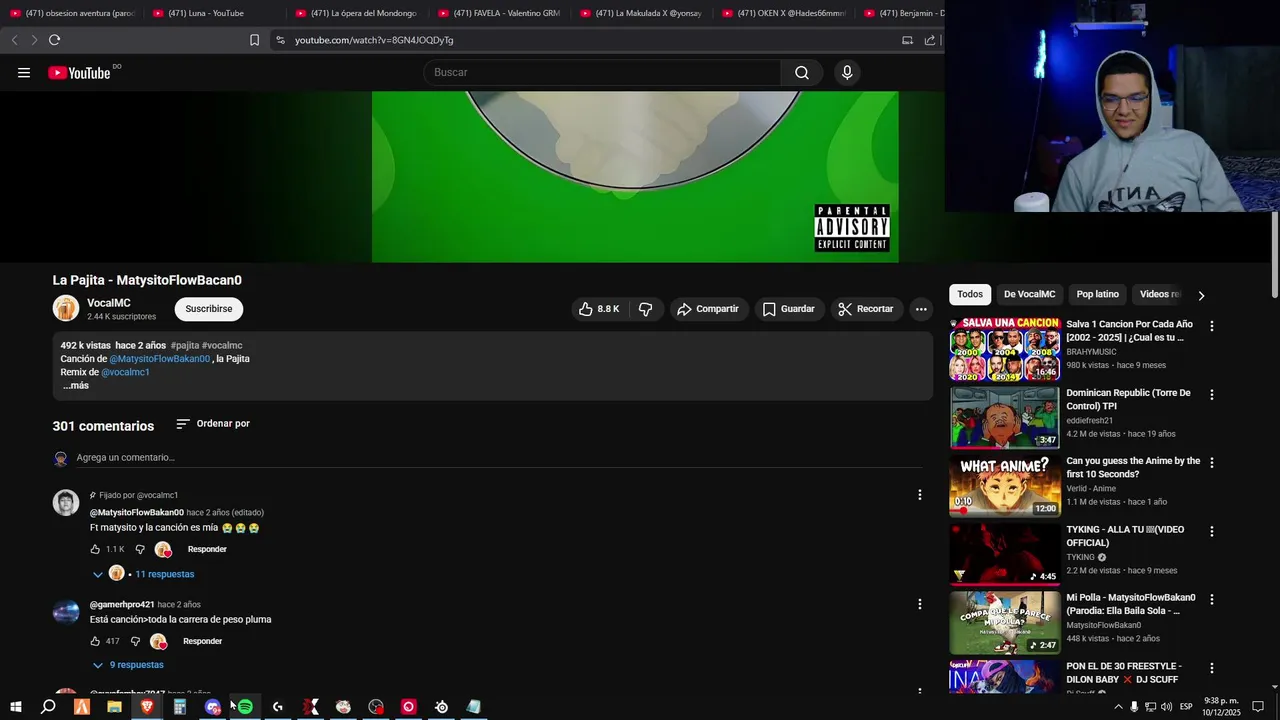Open the browser share icon
Screen dimensions: 1280x720
point(930,40)
